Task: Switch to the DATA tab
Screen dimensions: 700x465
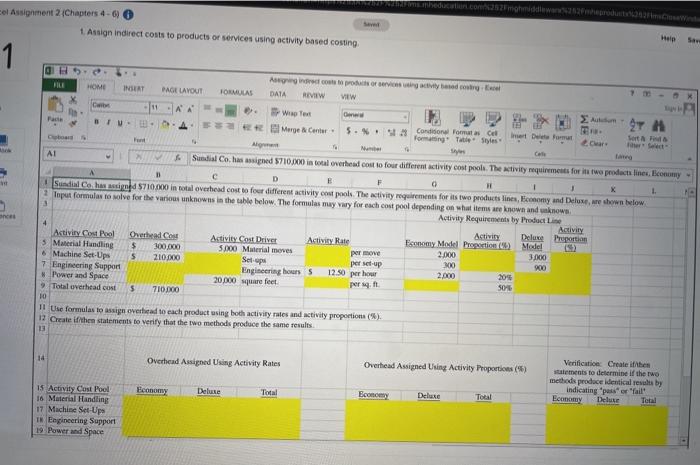Action: point(278,94)
